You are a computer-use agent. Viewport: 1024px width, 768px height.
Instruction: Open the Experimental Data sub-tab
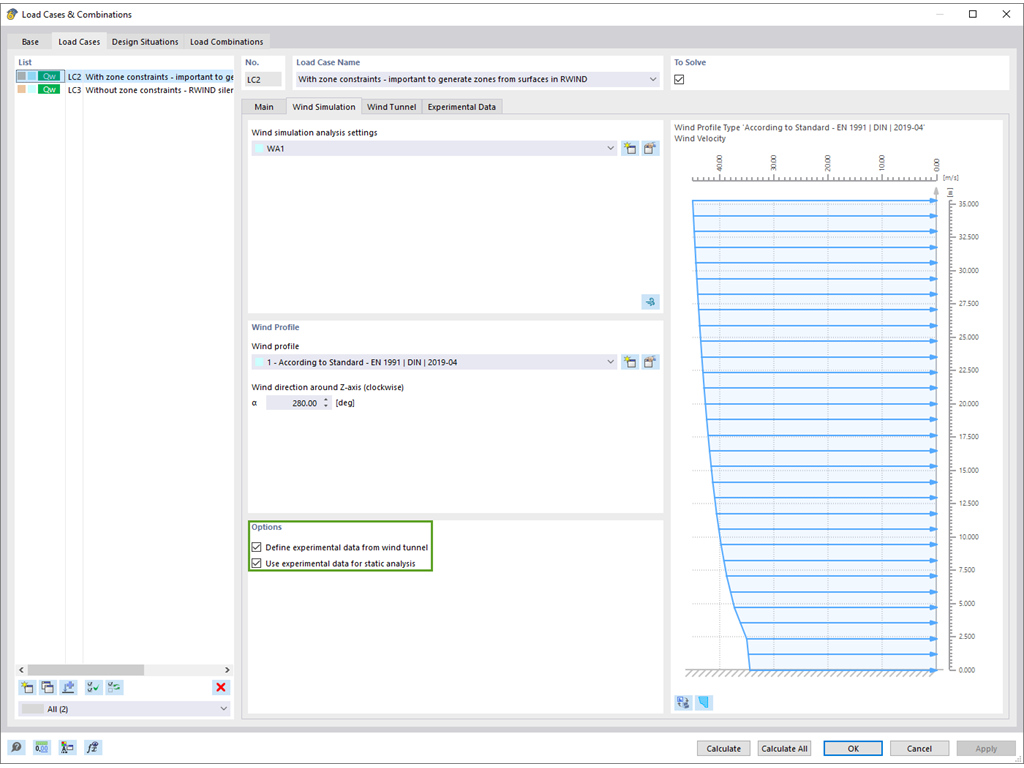coord(462,106)
